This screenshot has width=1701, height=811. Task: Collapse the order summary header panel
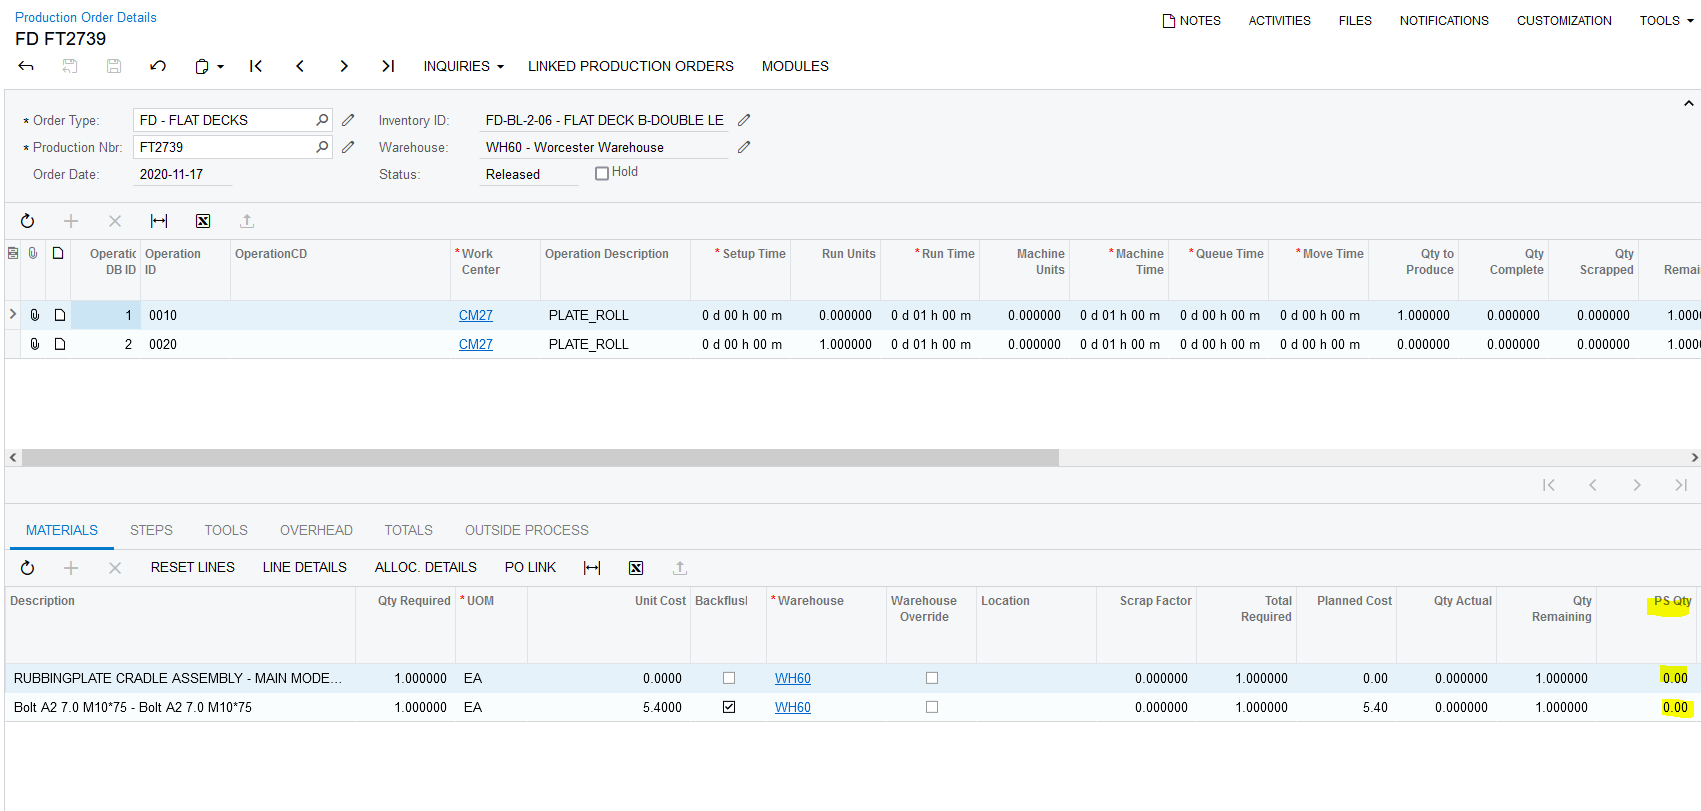(1688, 103)
